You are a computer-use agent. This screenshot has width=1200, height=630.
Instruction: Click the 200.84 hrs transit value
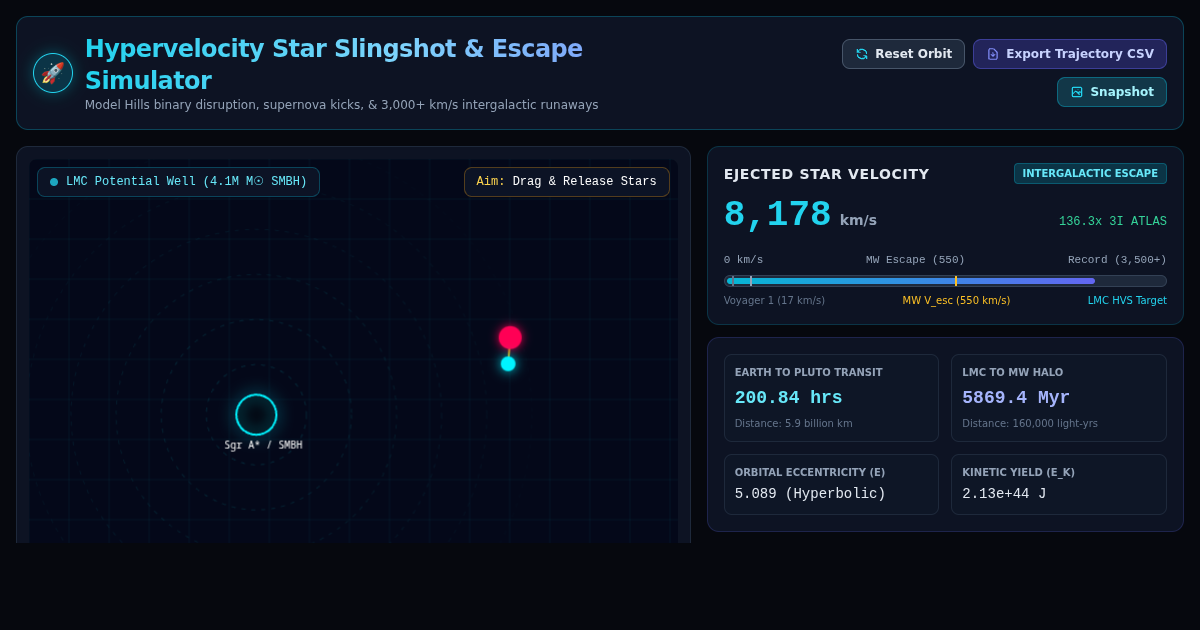pyautogui.click(x=789, y=398)
